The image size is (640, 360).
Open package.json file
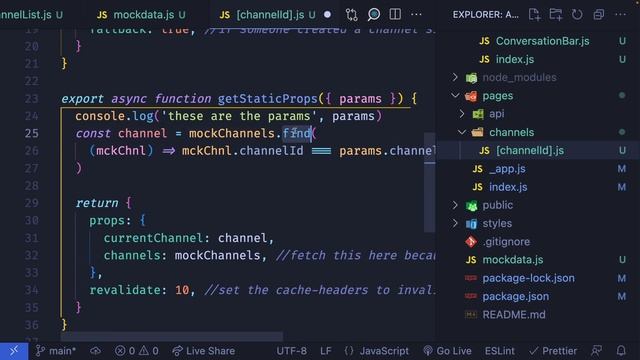tap(516, 297)
